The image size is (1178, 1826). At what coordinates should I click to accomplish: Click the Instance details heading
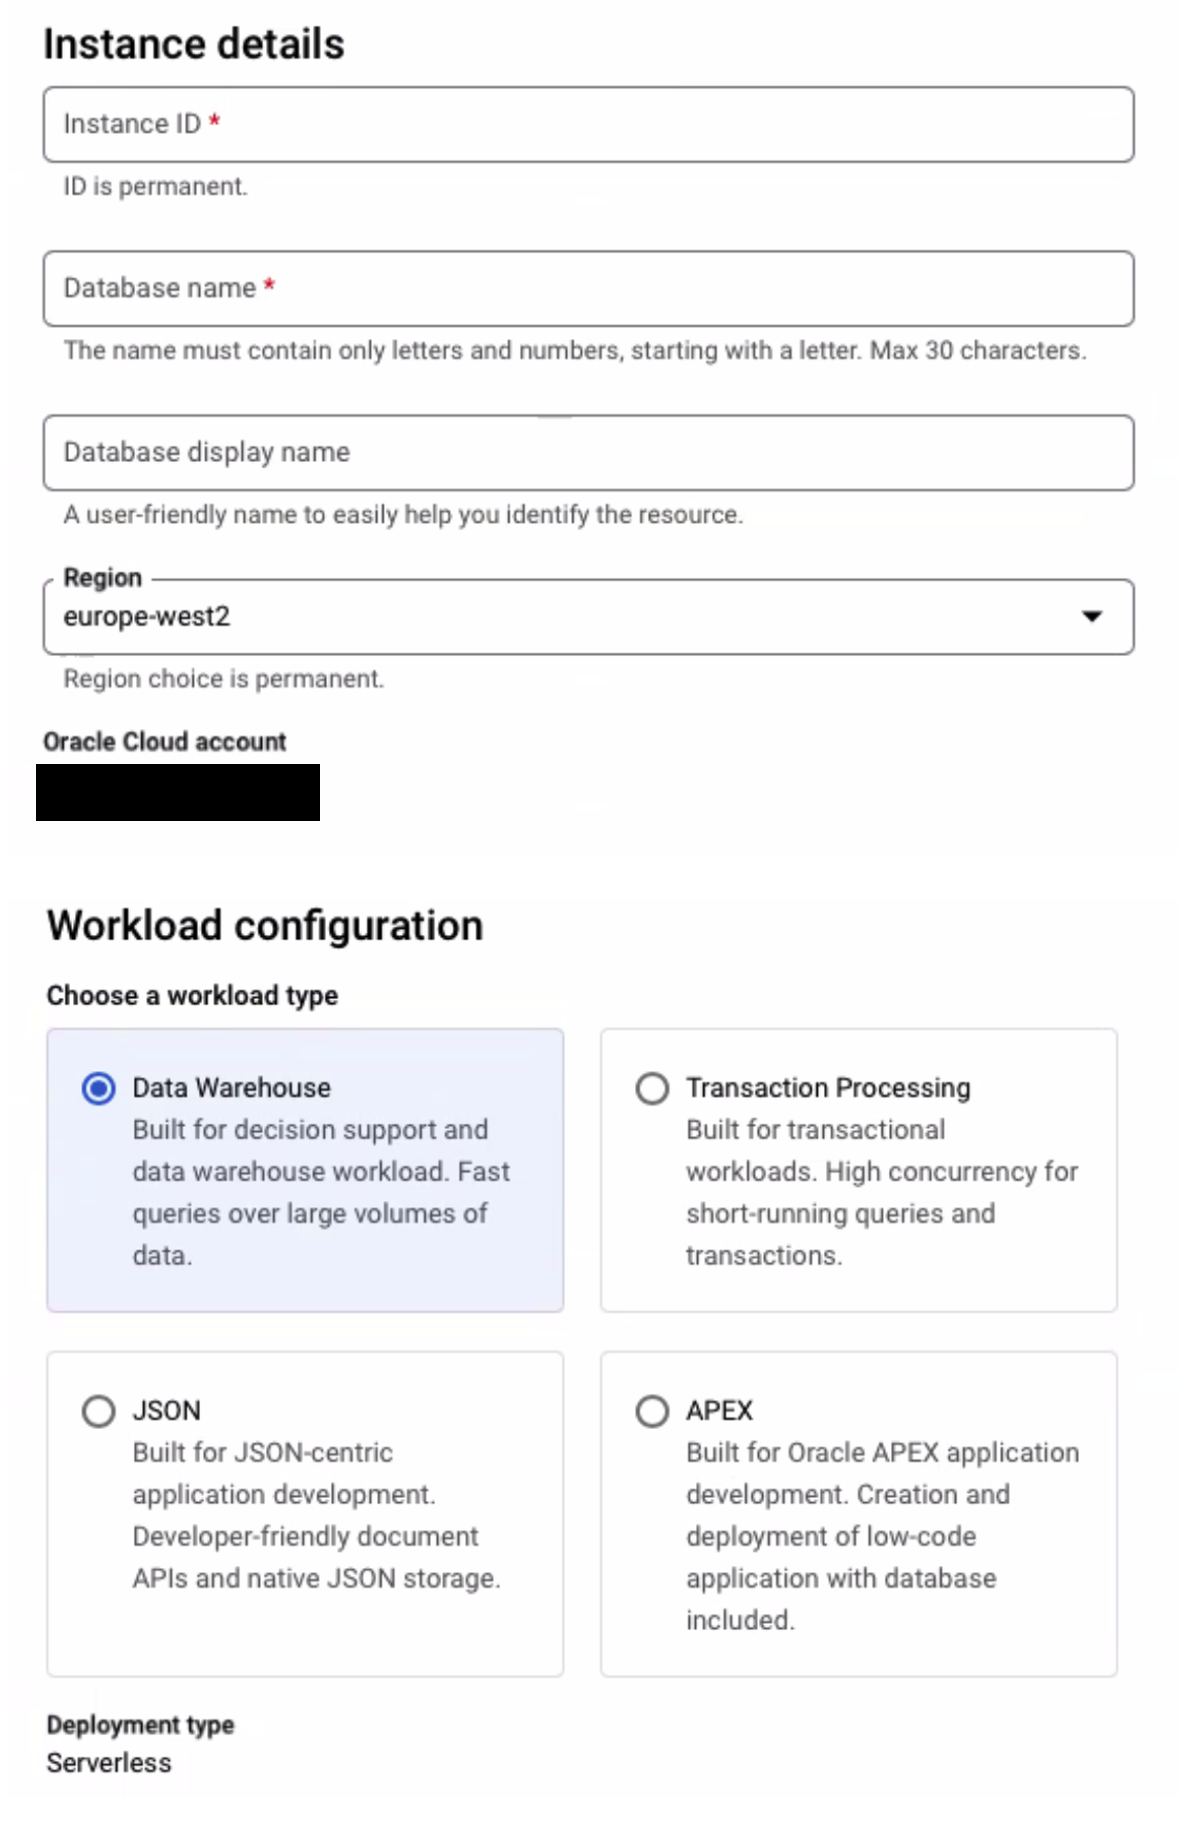(x=193, y=42)
